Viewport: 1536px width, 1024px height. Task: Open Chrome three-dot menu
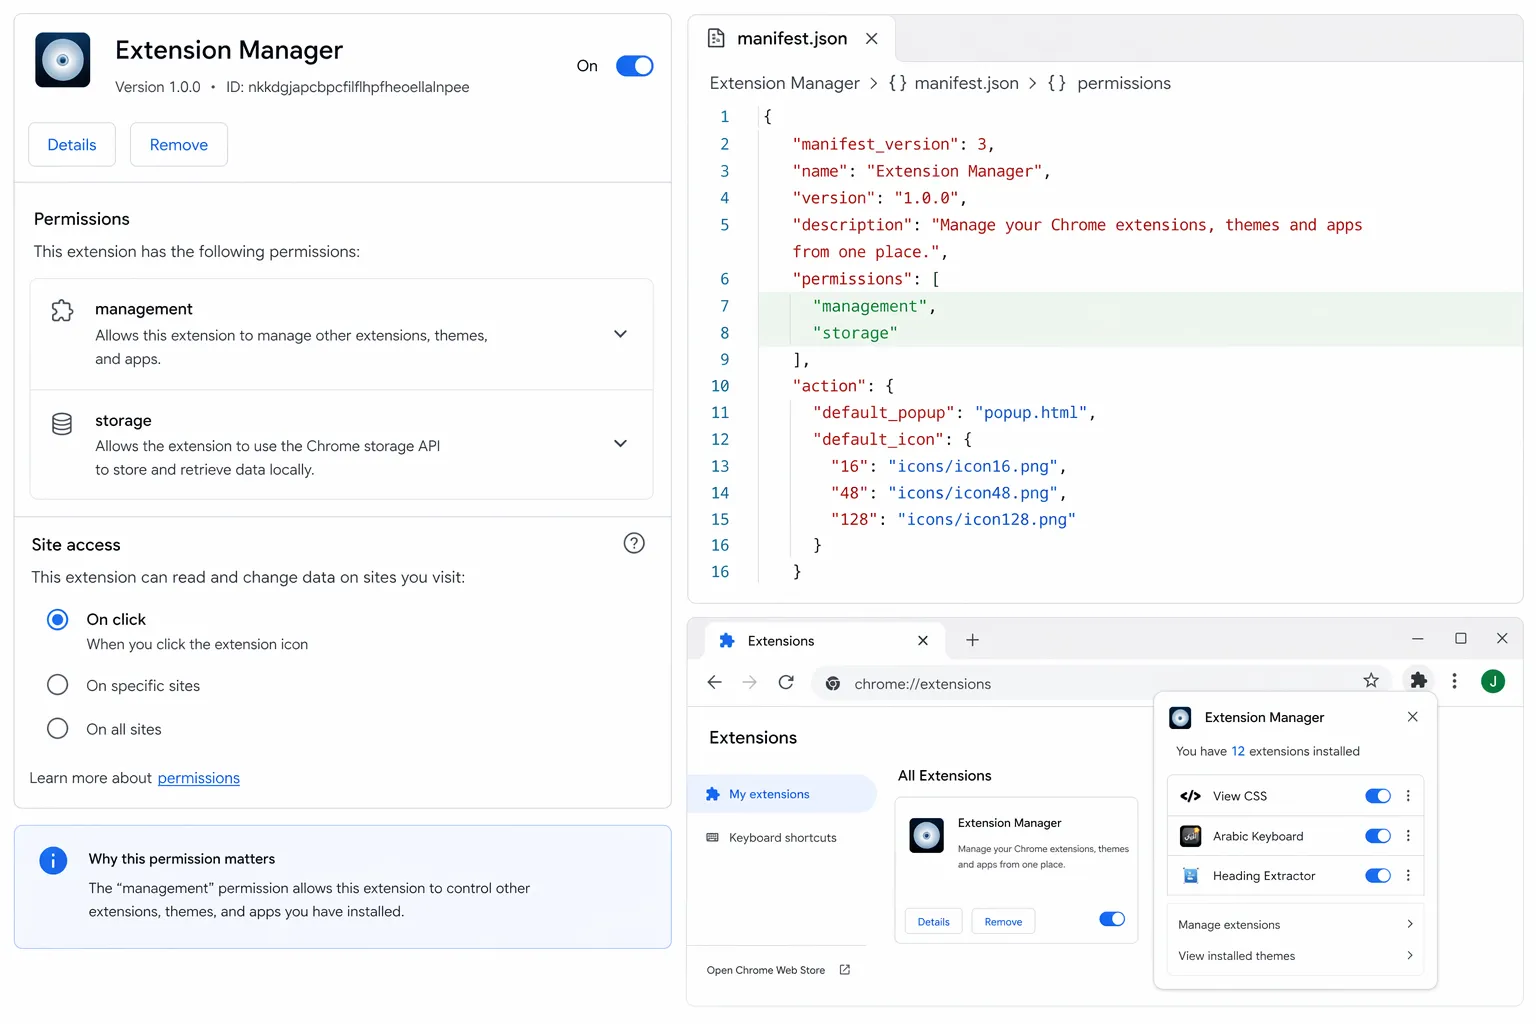click(1454, 681)
